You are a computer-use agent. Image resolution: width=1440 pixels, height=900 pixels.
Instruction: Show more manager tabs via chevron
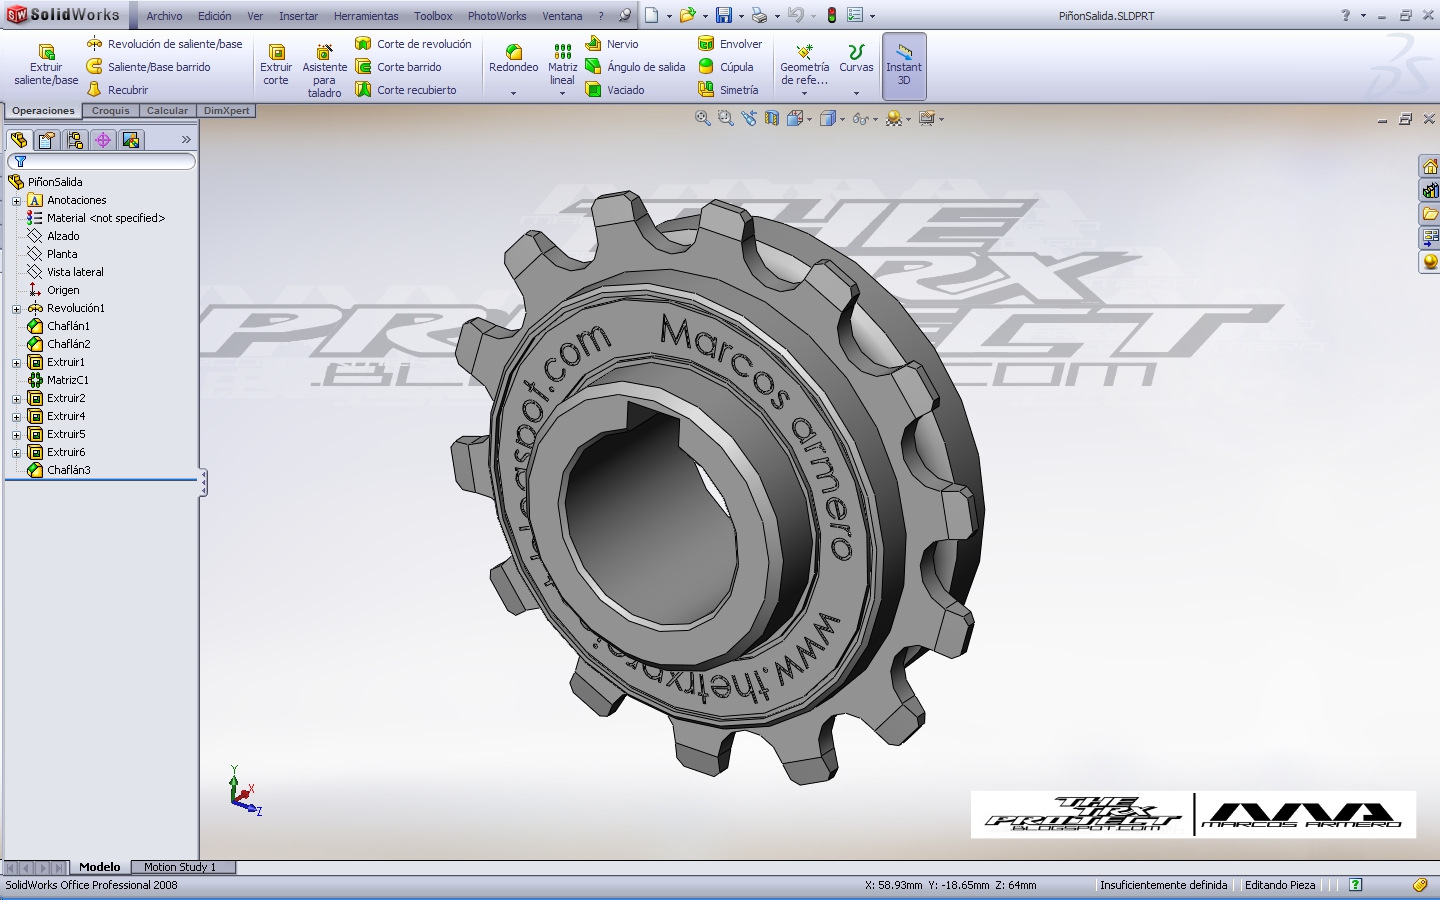click(186, 140)
